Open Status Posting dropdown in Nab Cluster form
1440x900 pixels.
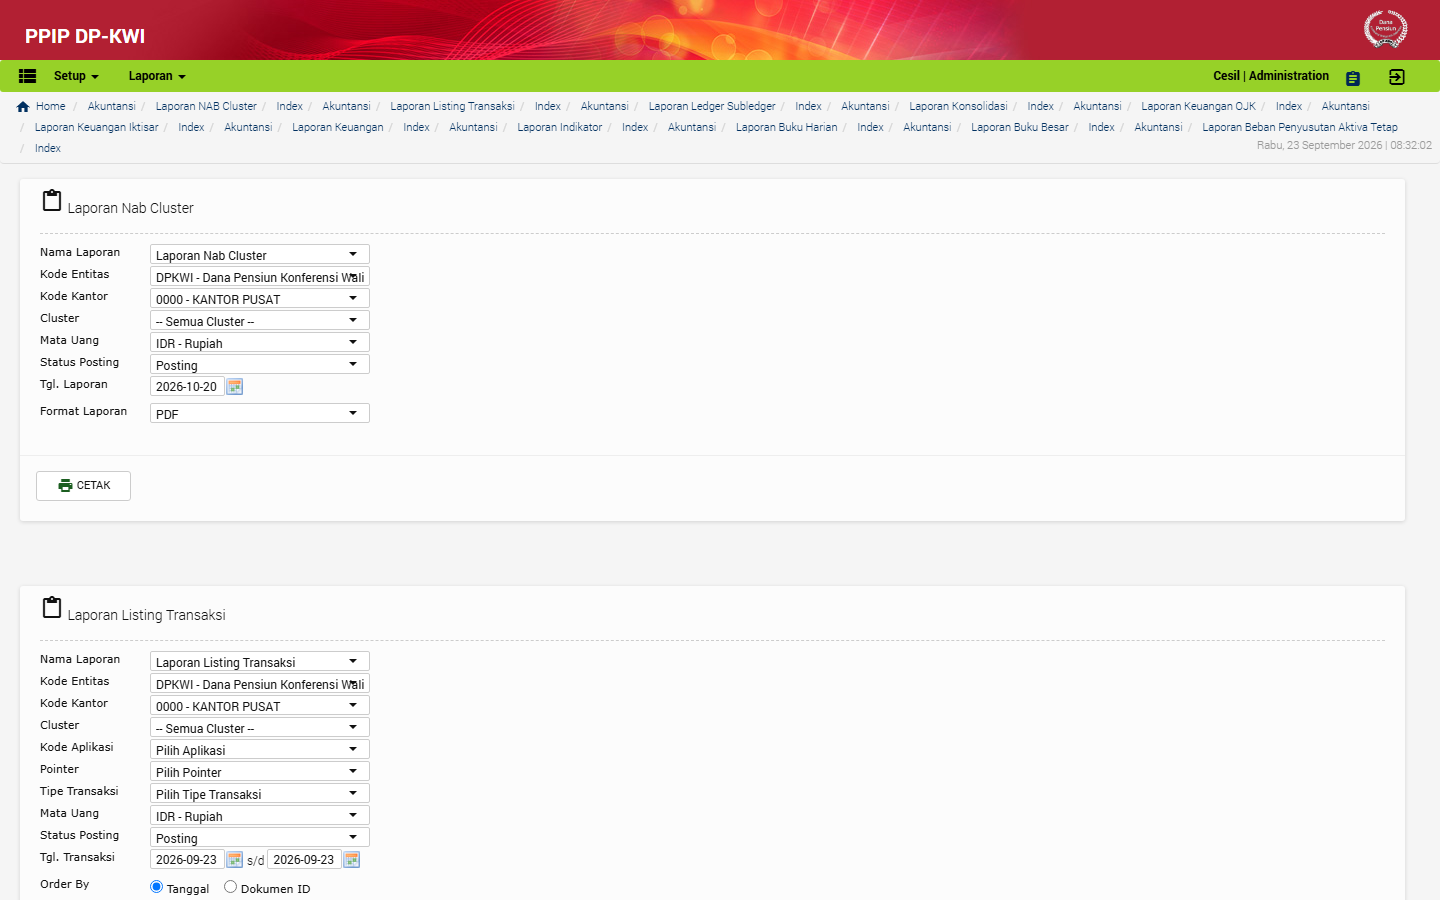click(260, 365)
